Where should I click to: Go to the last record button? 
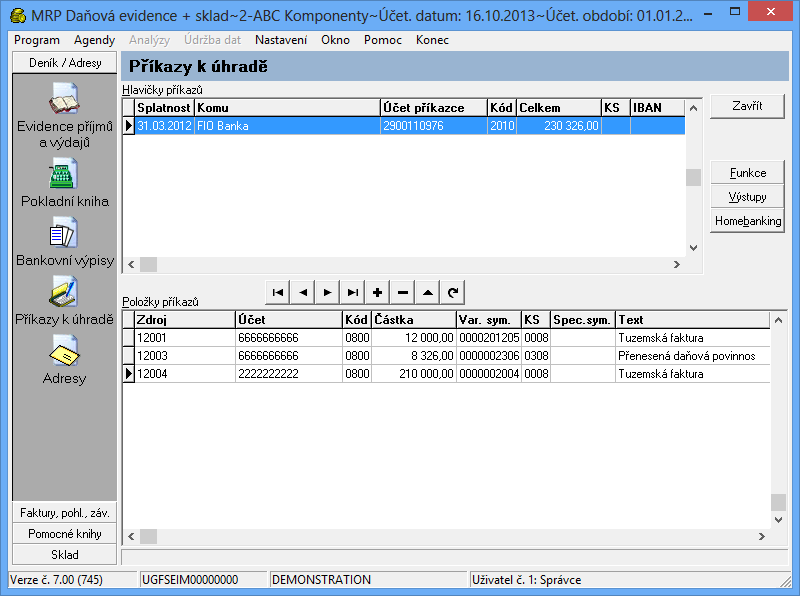352,292
